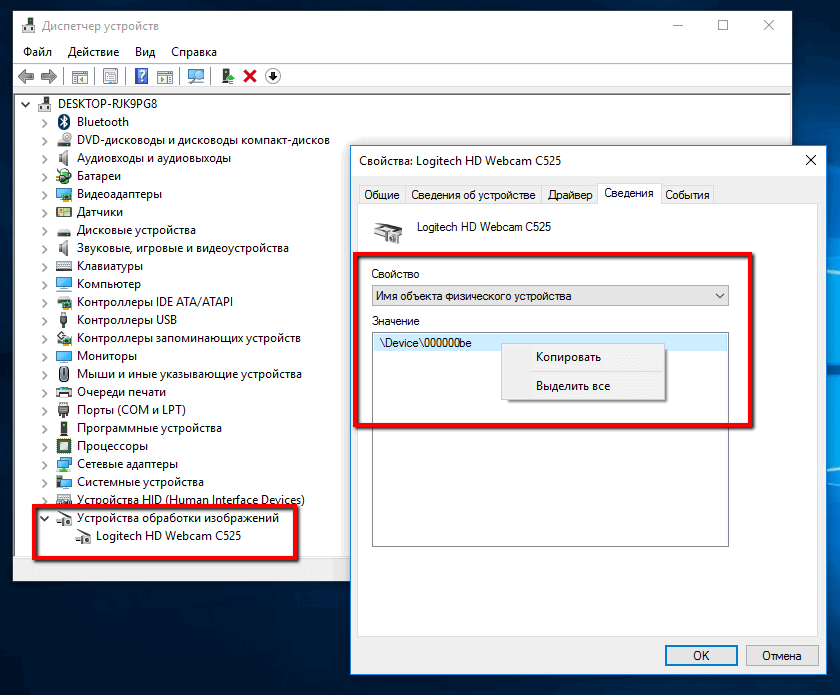840x695 pixels.
Task: Click the red X remove device icon
Action: pos(250,76)
